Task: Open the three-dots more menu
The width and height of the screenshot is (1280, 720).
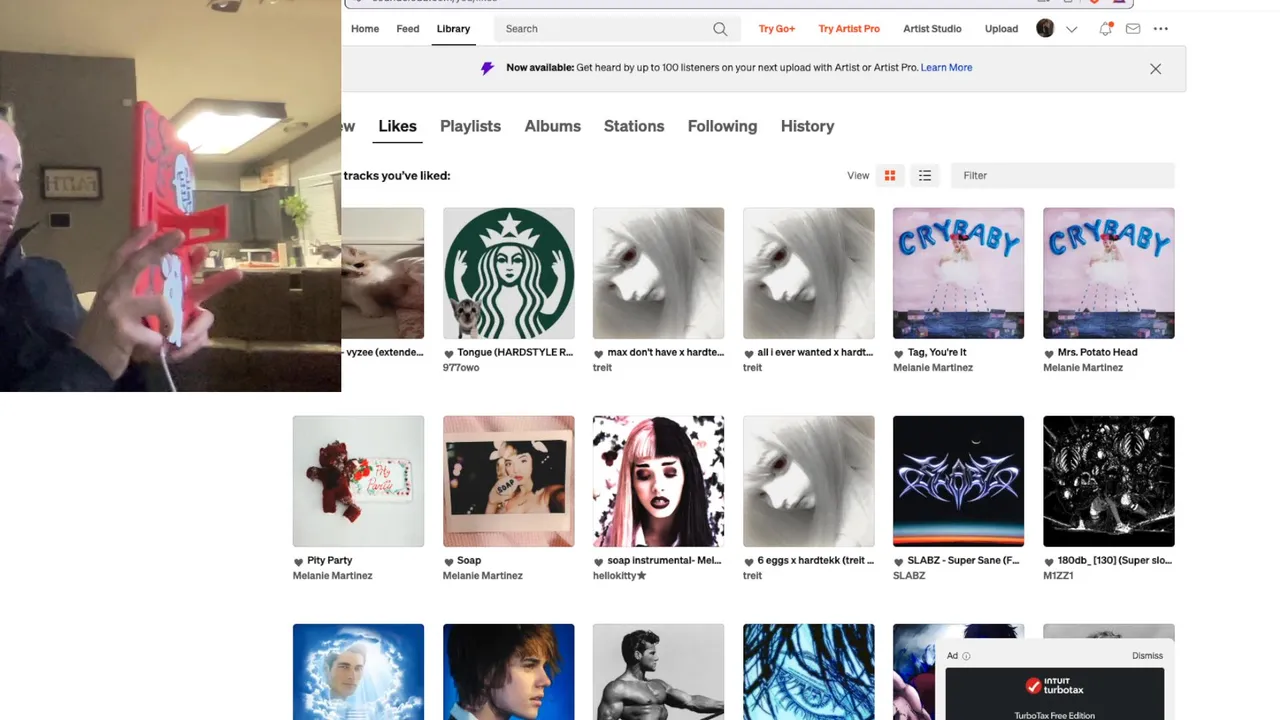Action: pyautogui.click(x=1161, y=29)
